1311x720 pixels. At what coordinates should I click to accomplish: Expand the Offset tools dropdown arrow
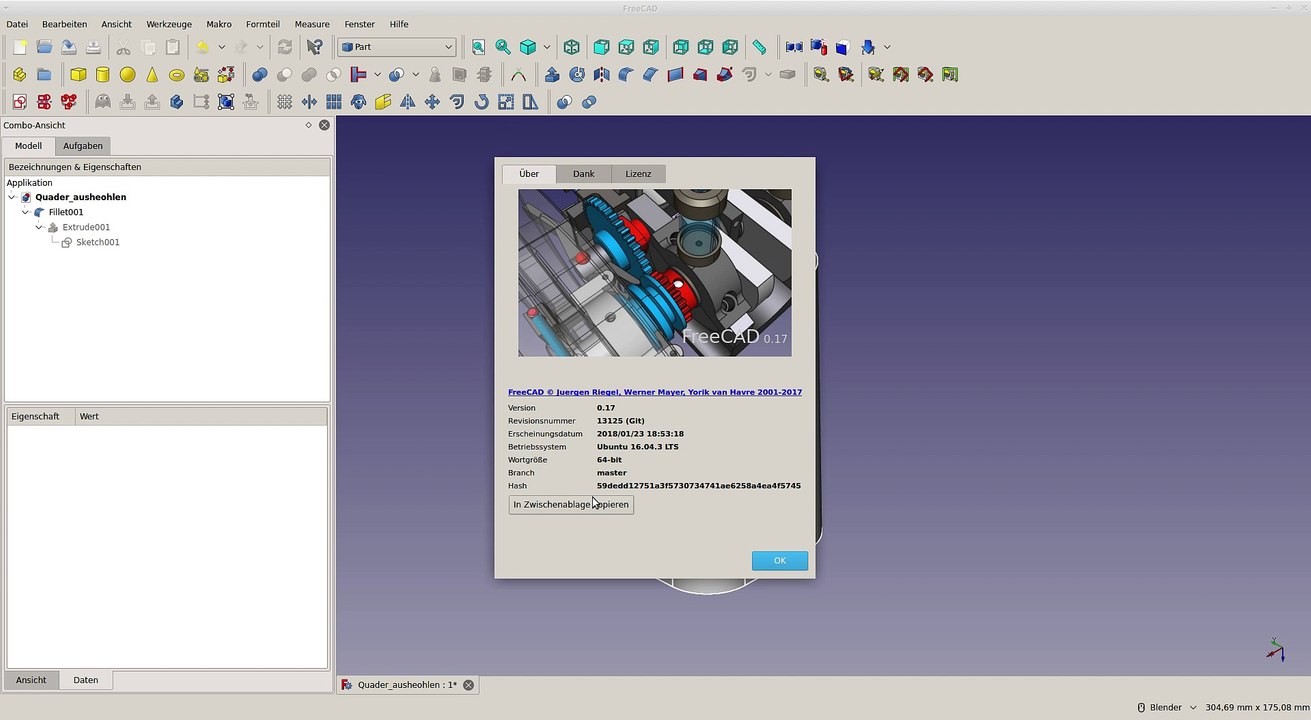[x=768, y=74]
